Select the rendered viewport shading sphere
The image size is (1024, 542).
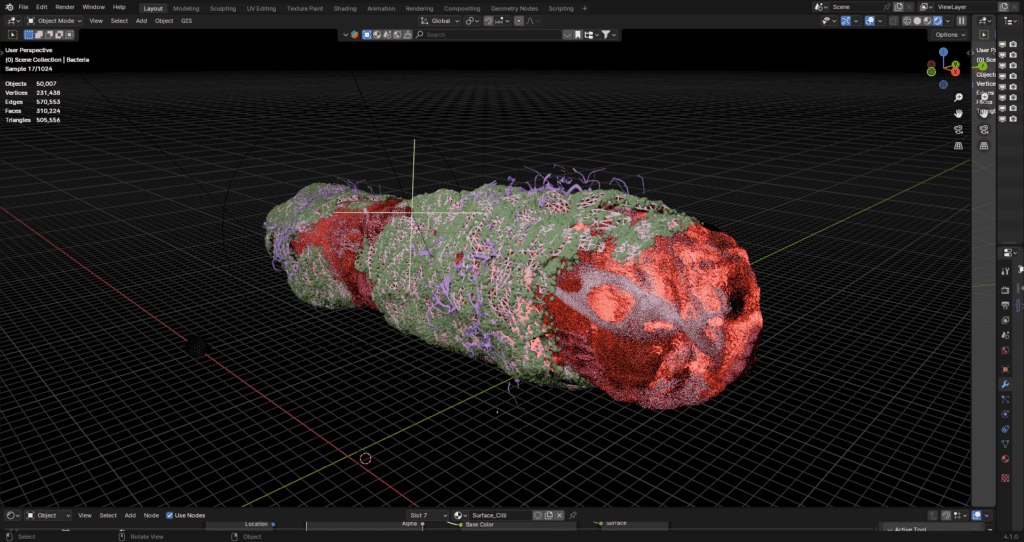point(938,20)
